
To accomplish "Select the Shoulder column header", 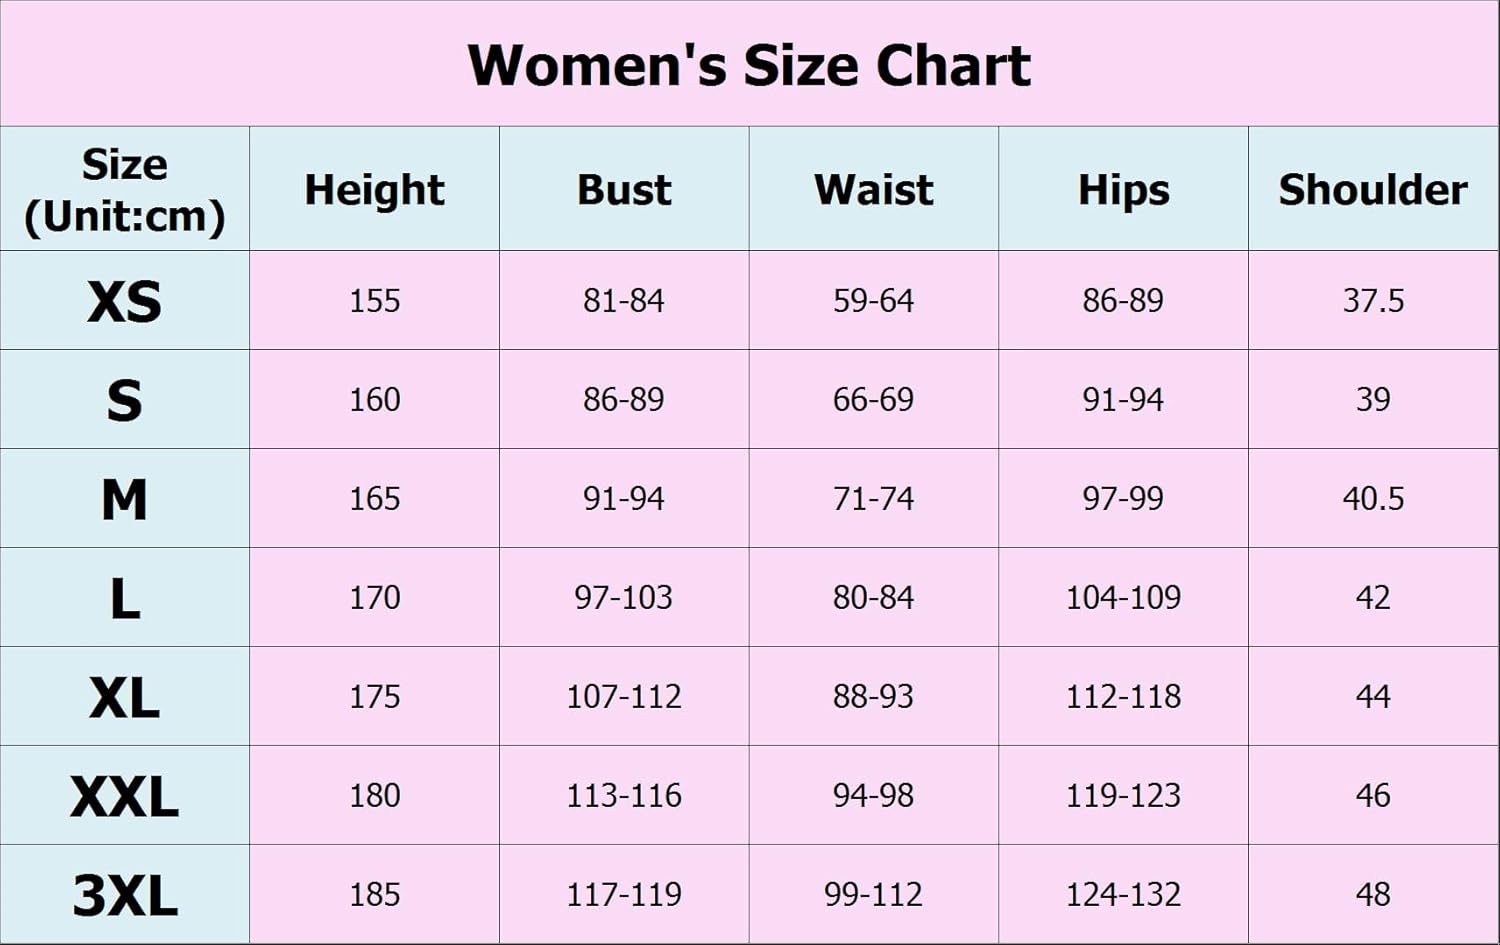I will (x=1373, y=190).
